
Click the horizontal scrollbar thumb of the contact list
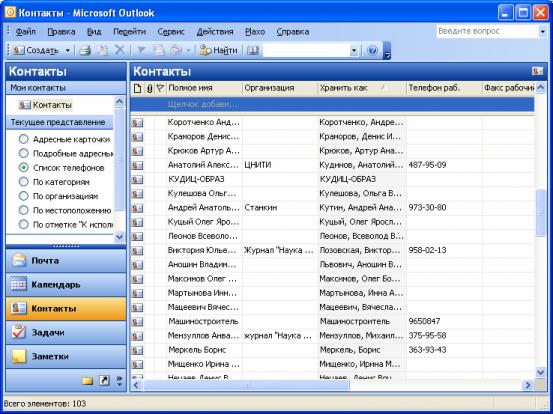[247, 385]
